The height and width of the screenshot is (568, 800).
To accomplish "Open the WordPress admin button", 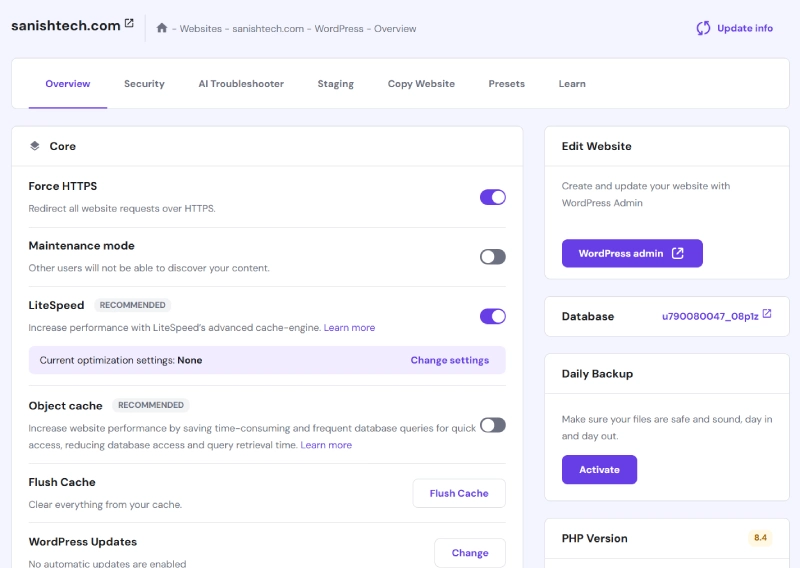I will (632, 253).
